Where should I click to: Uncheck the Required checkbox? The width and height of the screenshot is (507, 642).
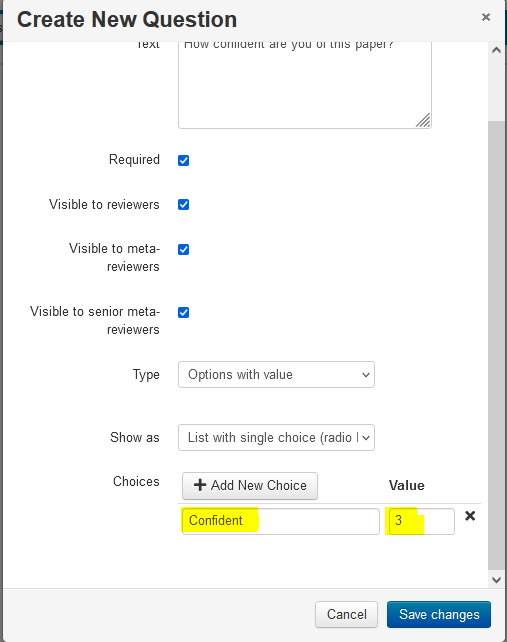[183, 160]
